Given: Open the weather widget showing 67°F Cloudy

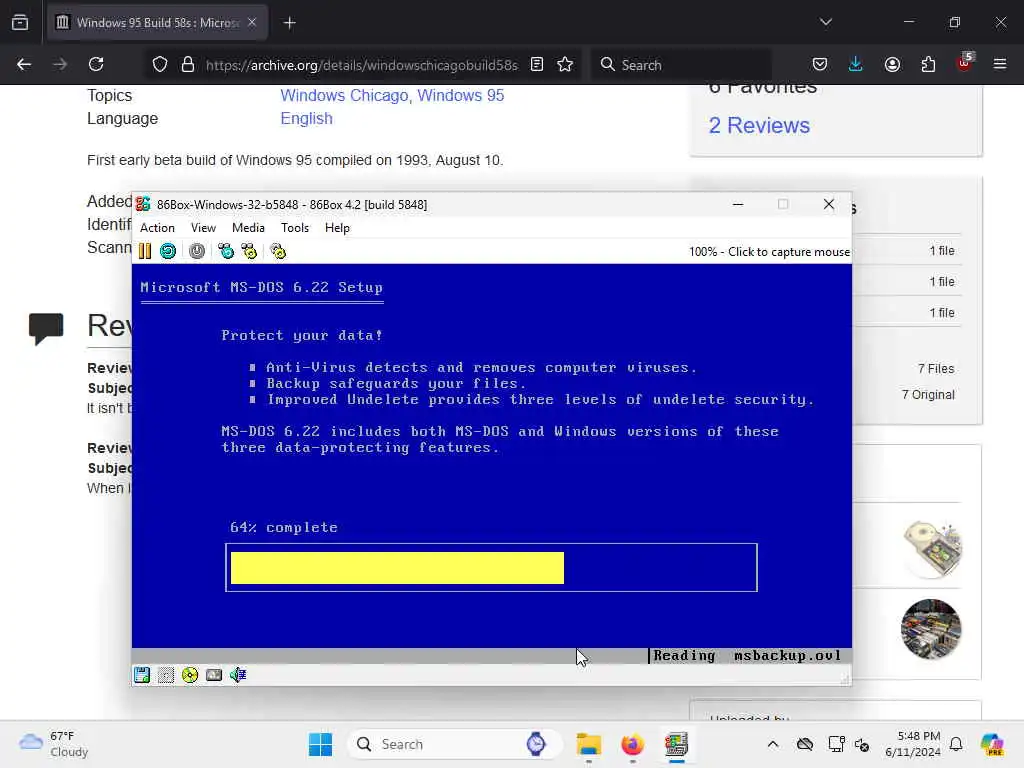Looking at the screenshot, I should [x=54, y=744].
